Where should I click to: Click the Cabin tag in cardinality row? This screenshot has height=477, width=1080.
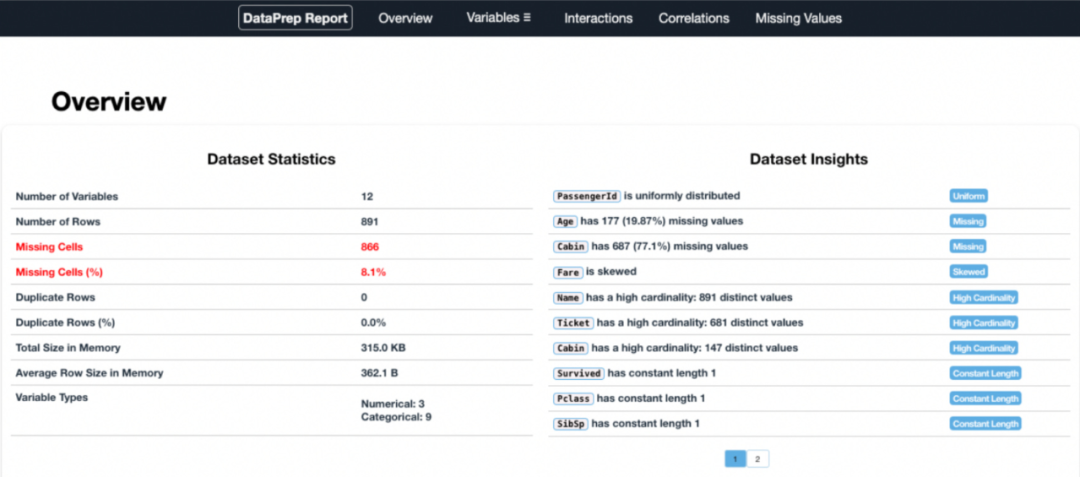click(571, 348)
